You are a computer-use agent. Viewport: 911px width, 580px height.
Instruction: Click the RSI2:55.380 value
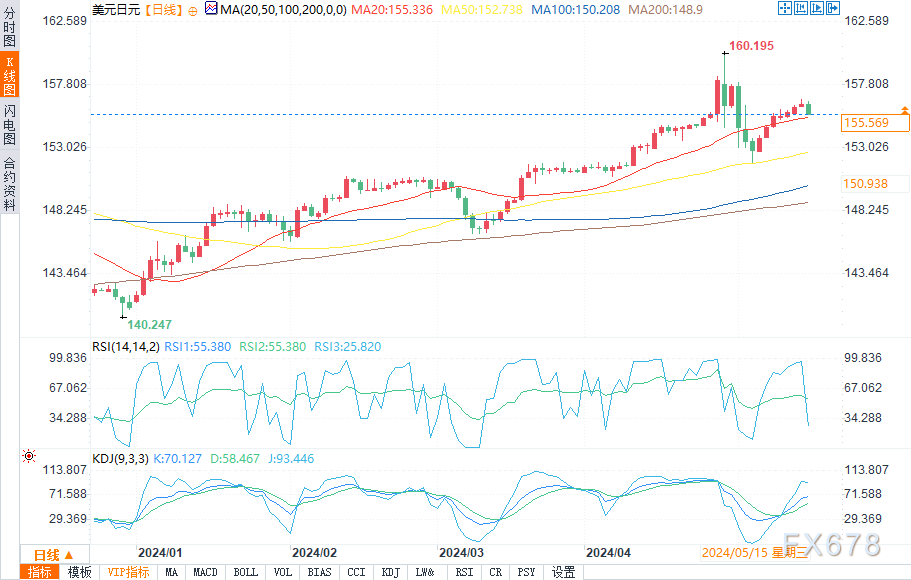(x=272, y=347)
